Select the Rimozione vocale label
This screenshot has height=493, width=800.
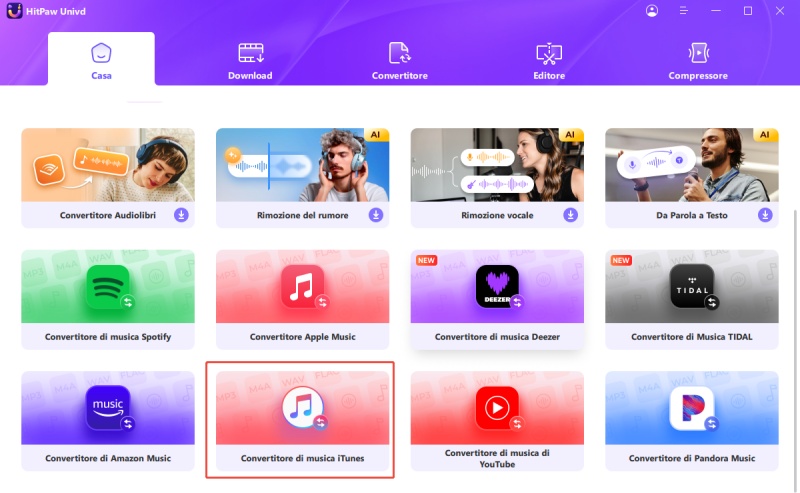point(497,215)
